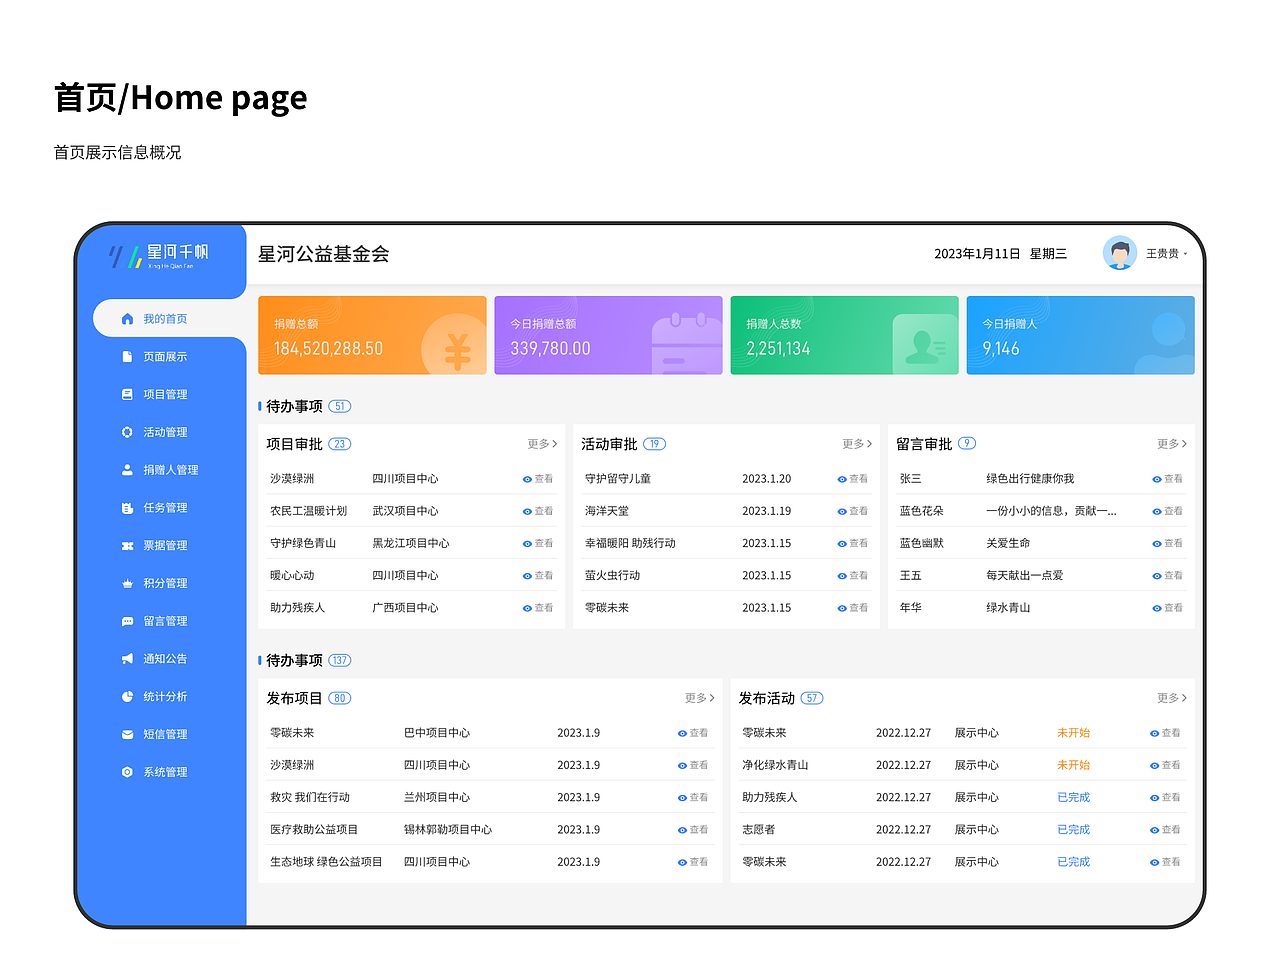The image size is (1280, 973).
Task: Open the 我的首页 menu item
Action: click(169, 319)
